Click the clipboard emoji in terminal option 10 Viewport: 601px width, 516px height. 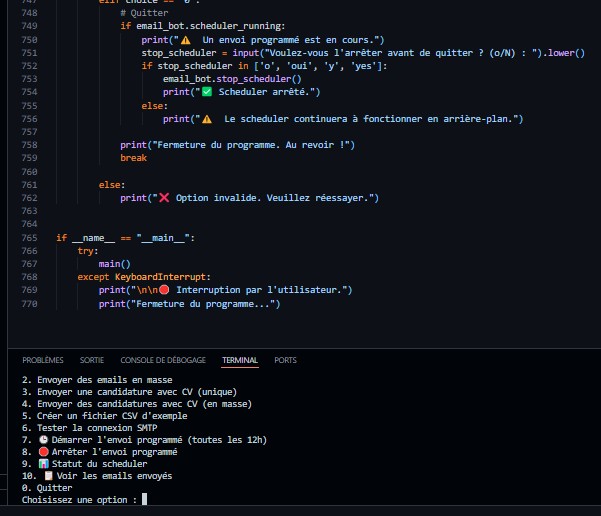(x=48, y=475)
